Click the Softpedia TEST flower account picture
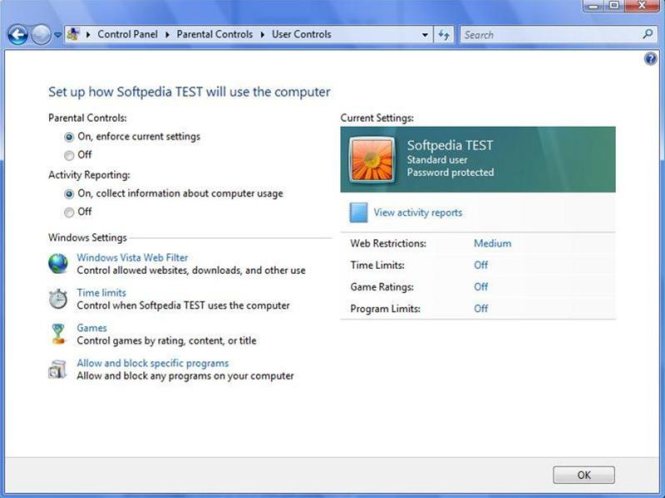The width and height of the screenshot is (665, 498). [x=372, y=160]
